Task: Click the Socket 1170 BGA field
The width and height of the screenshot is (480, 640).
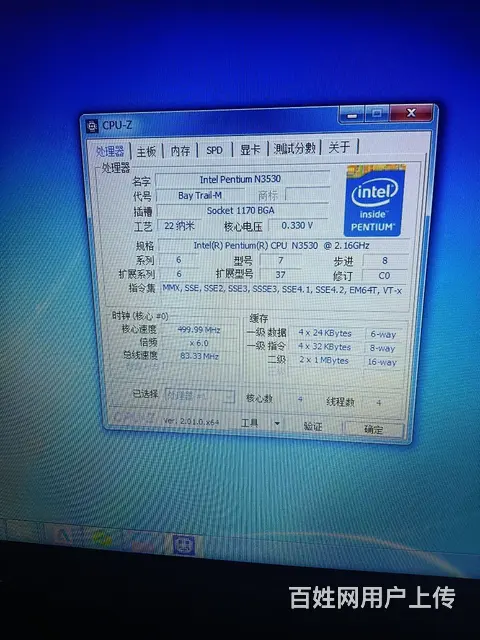Action: 242,211
